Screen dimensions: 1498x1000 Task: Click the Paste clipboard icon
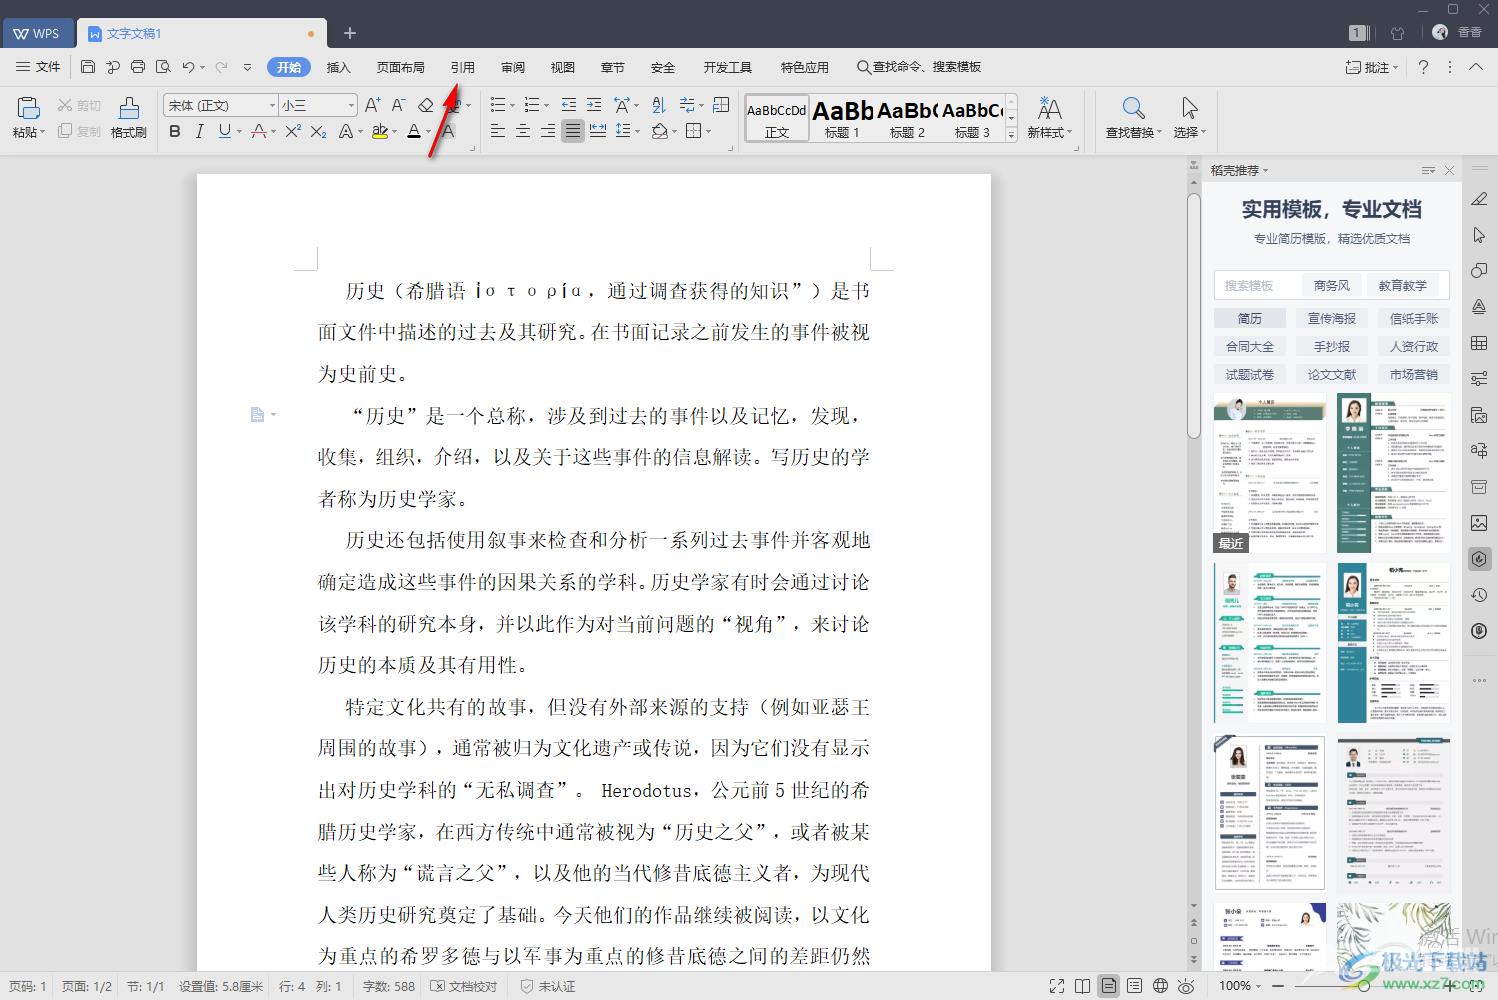click(28, 108)
